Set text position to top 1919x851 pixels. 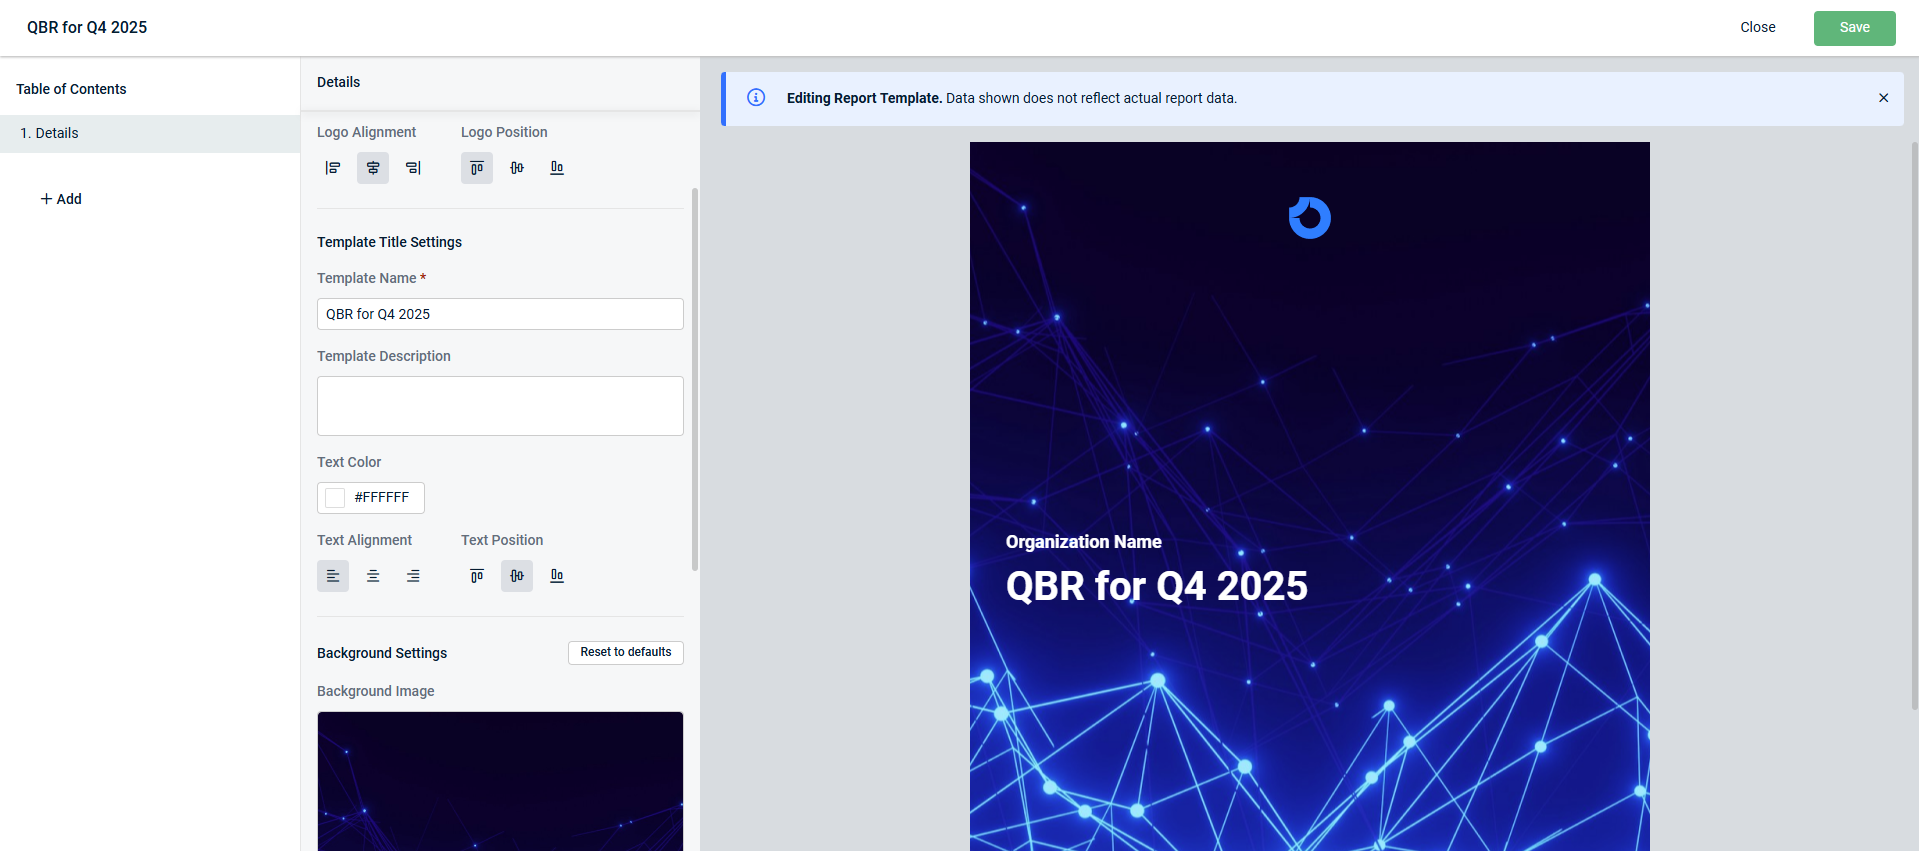pyautogui.click(x=477, y=576)
